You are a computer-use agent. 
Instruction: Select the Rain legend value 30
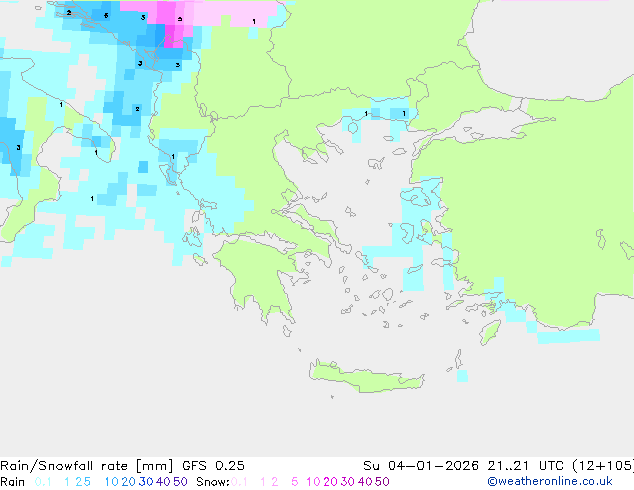(146, 482)
